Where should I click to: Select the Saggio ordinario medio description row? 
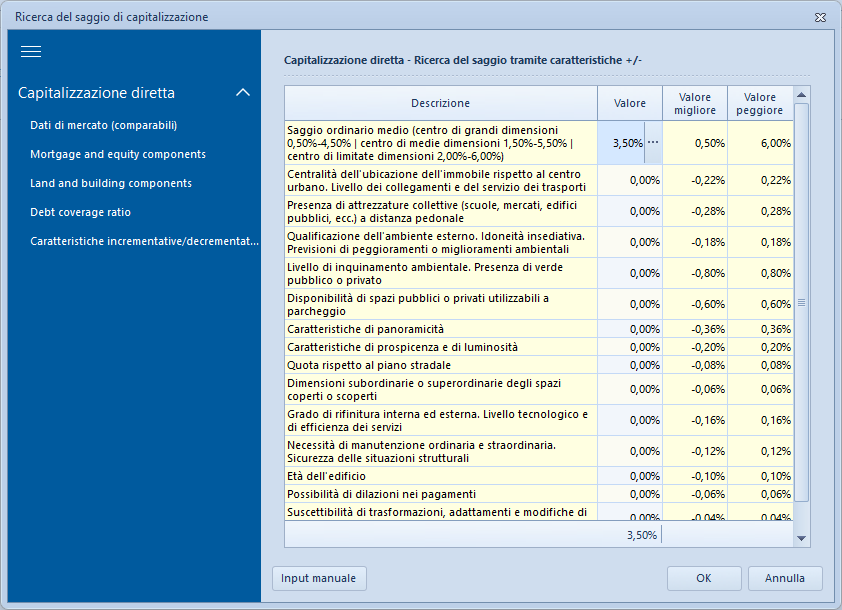pyautogui.click(x=441, y=143)
